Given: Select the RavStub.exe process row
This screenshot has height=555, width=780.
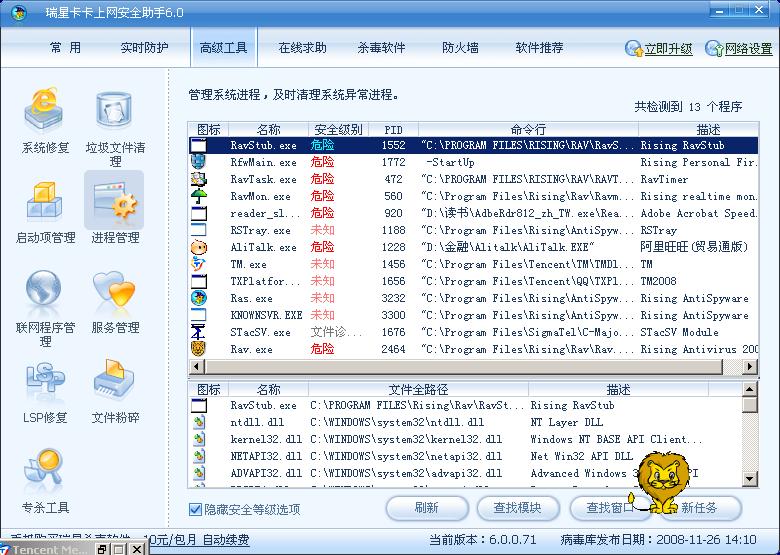Looking at the screenshot, I should [473, 145].
